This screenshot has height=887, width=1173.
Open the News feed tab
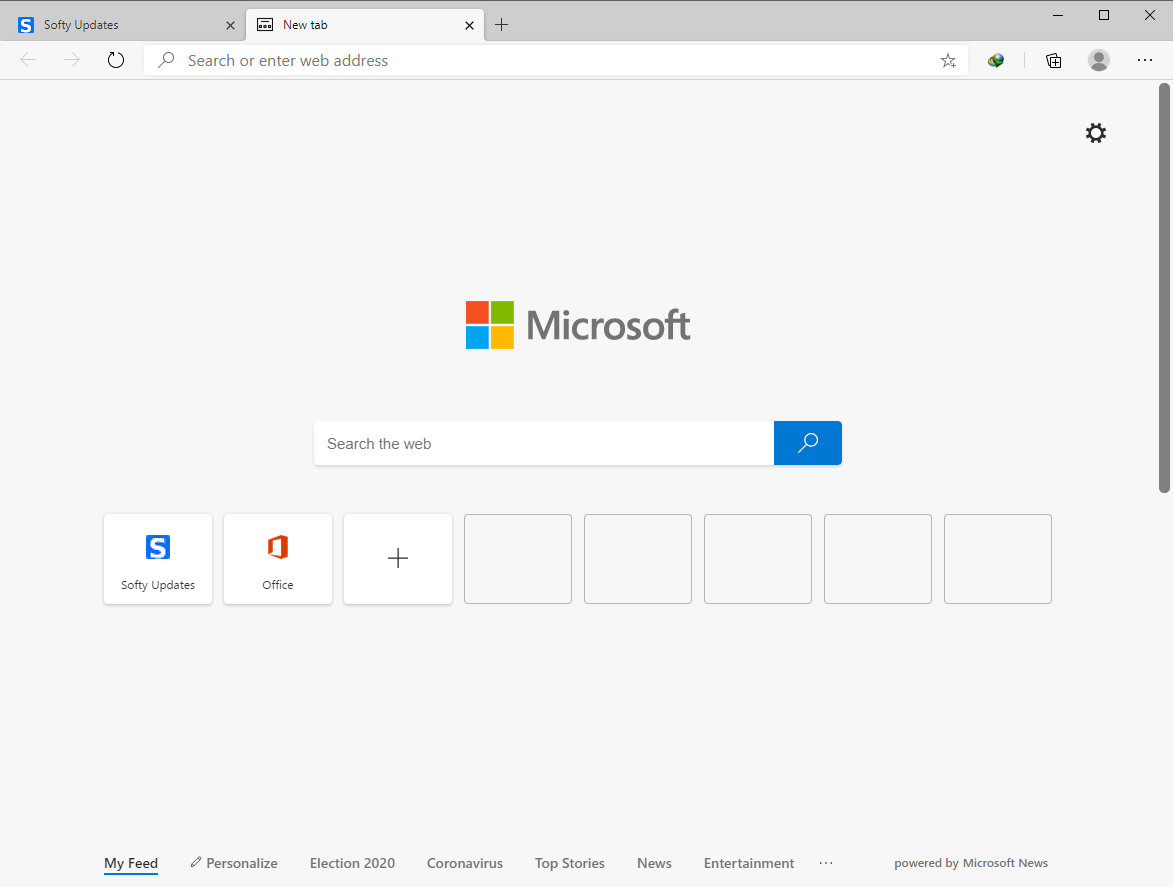coord(654,863)
